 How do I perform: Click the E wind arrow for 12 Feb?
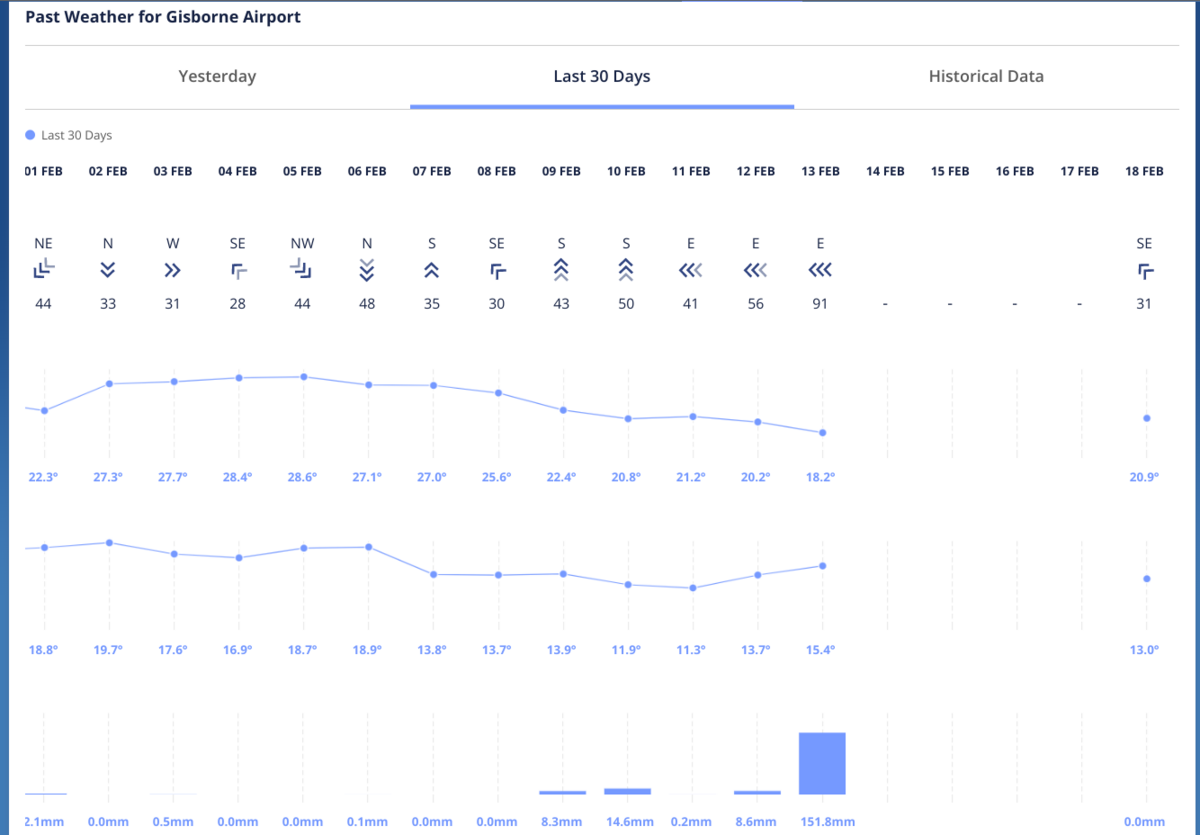756,270
